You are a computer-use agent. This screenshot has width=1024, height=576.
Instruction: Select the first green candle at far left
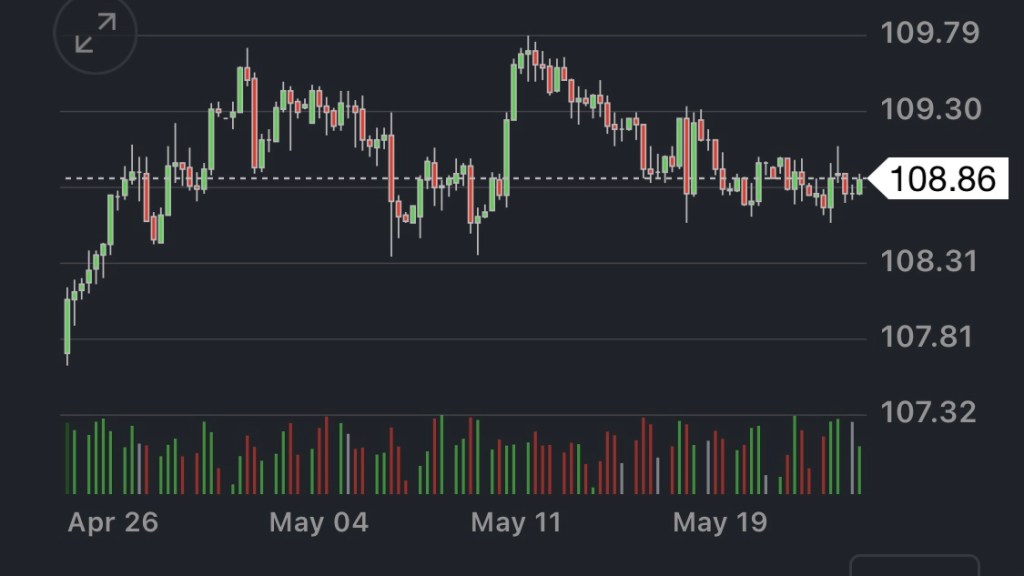coord(68,325)
